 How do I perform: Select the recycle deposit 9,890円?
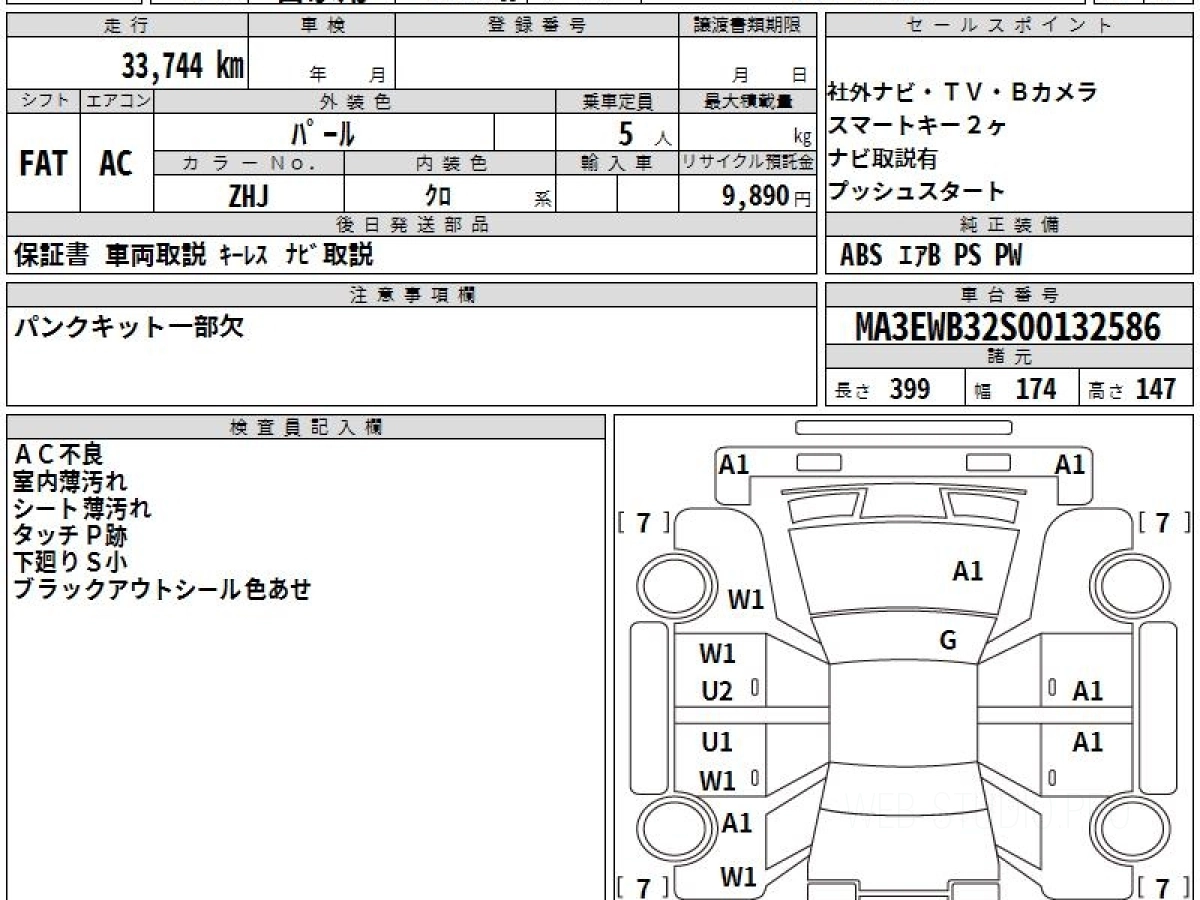(x=767, y=196)
